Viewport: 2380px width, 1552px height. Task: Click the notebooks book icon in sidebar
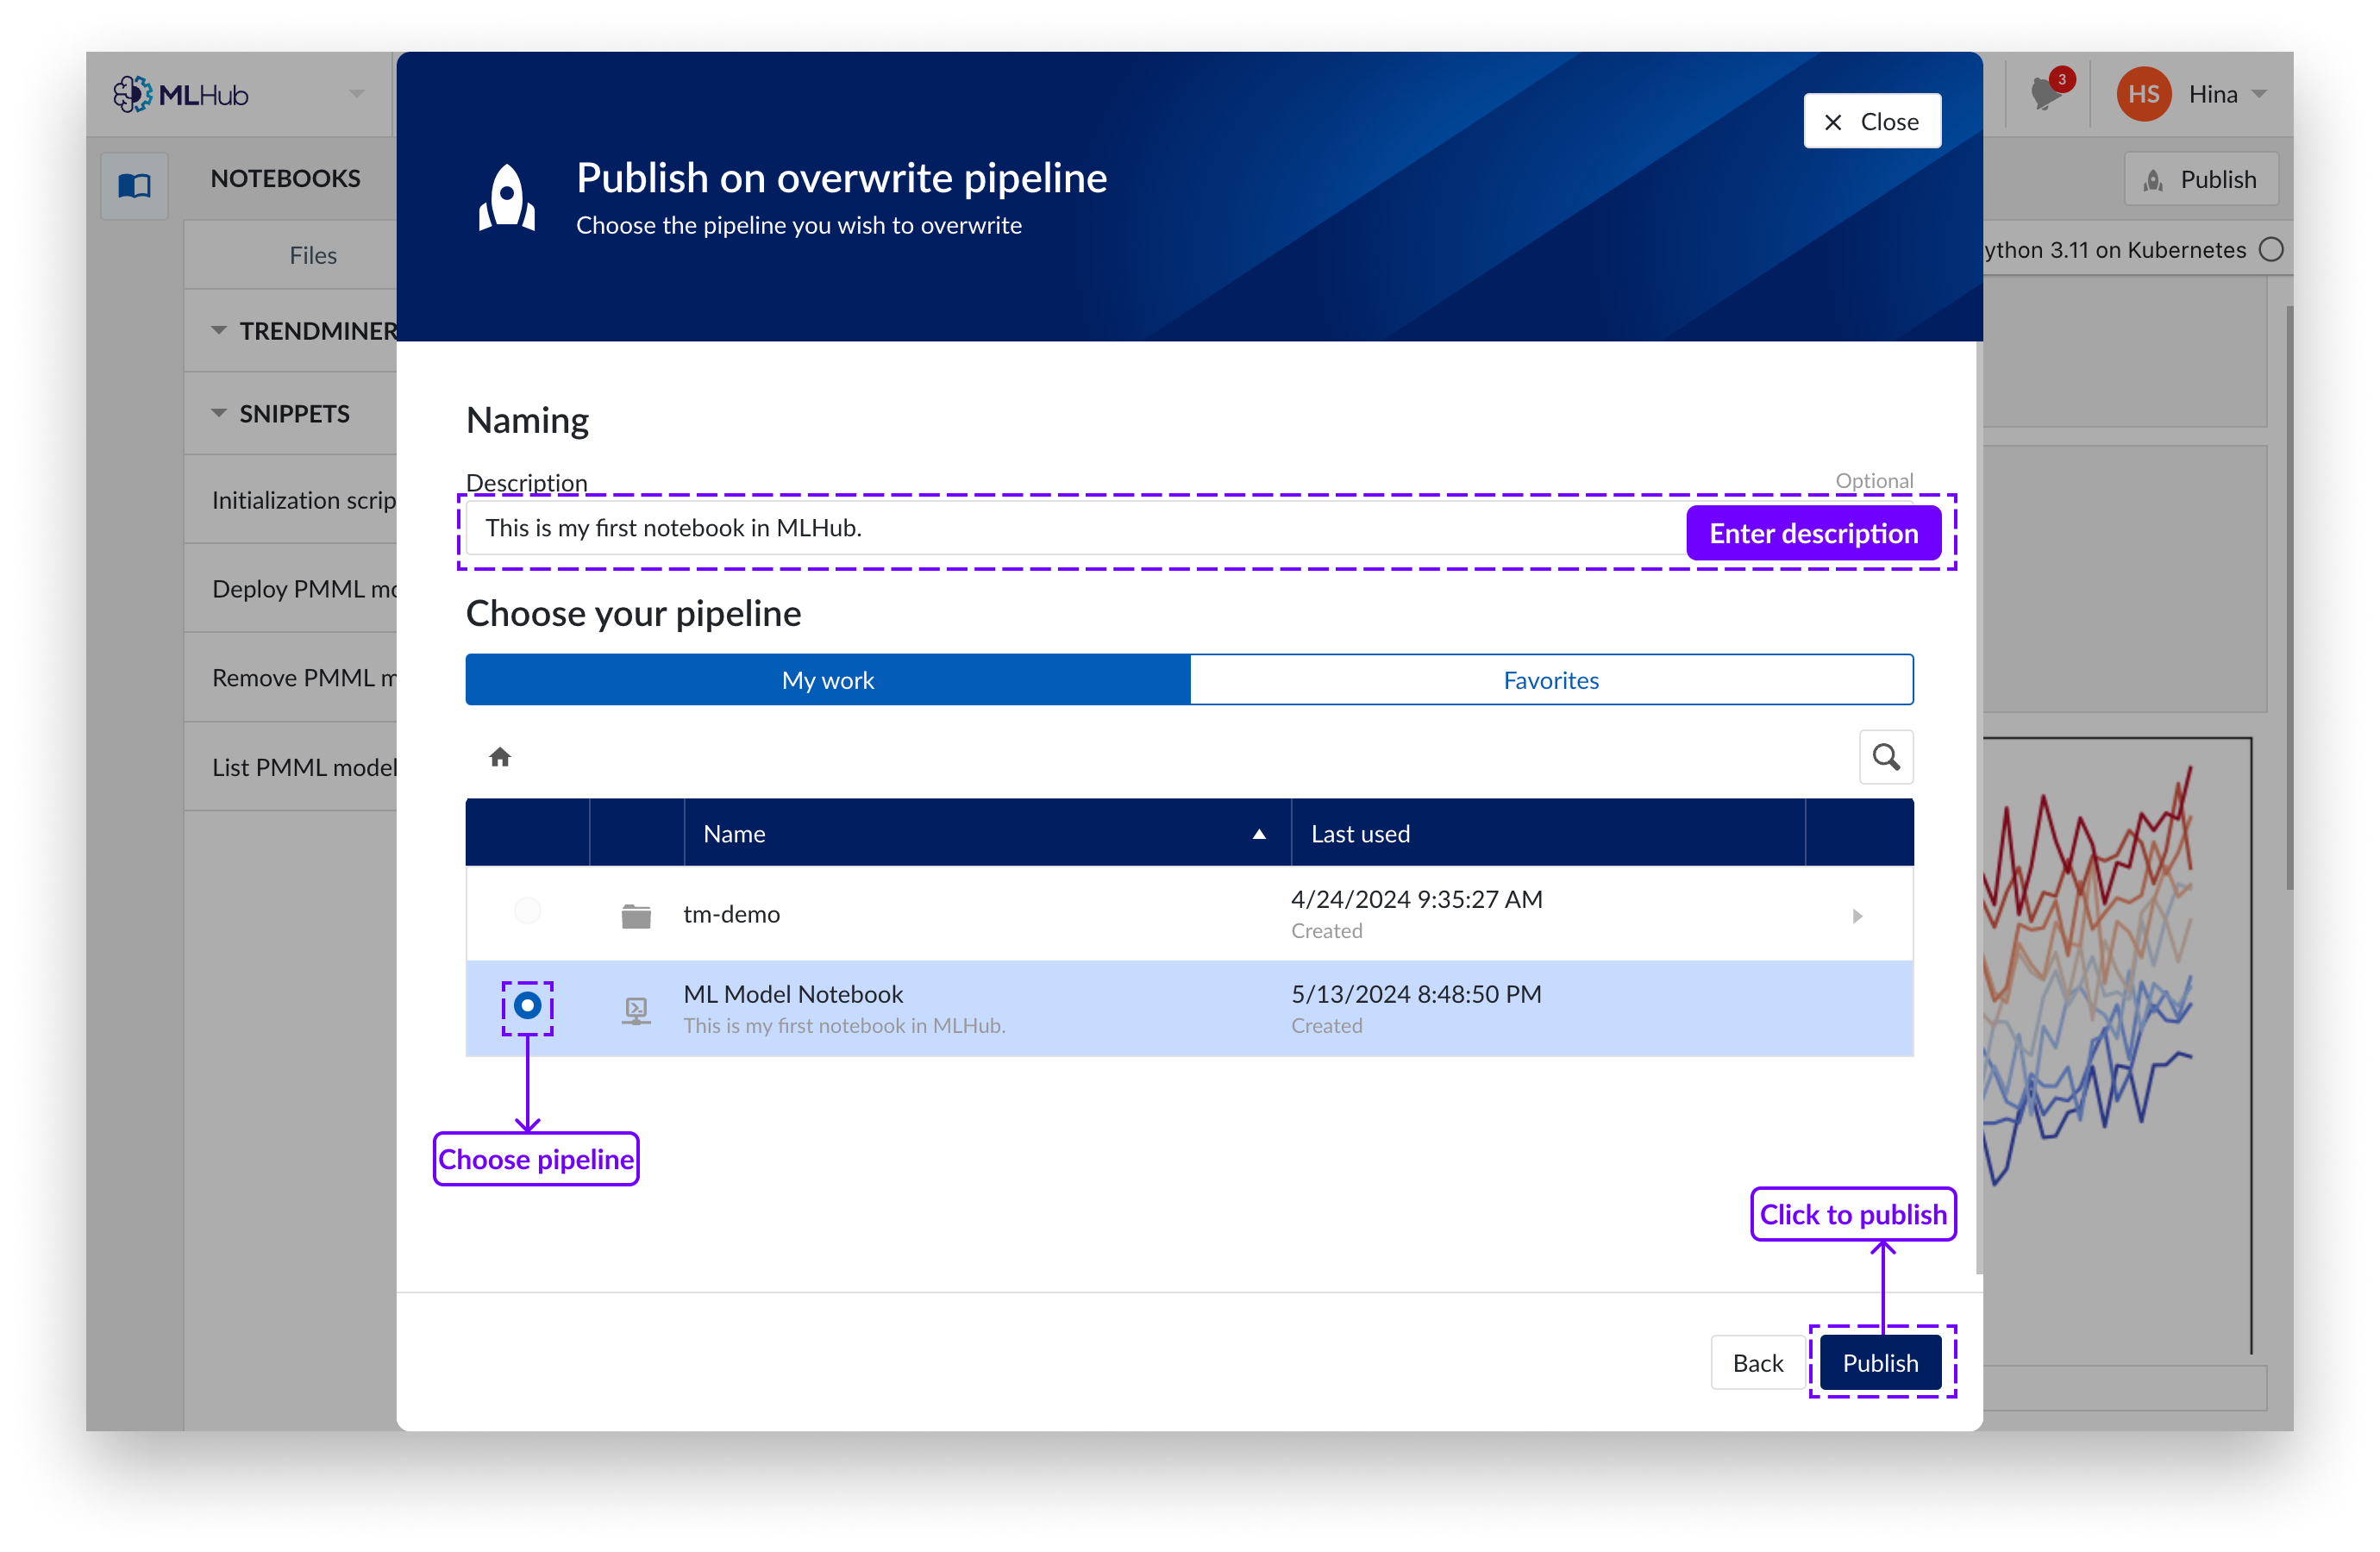[135, 185]
